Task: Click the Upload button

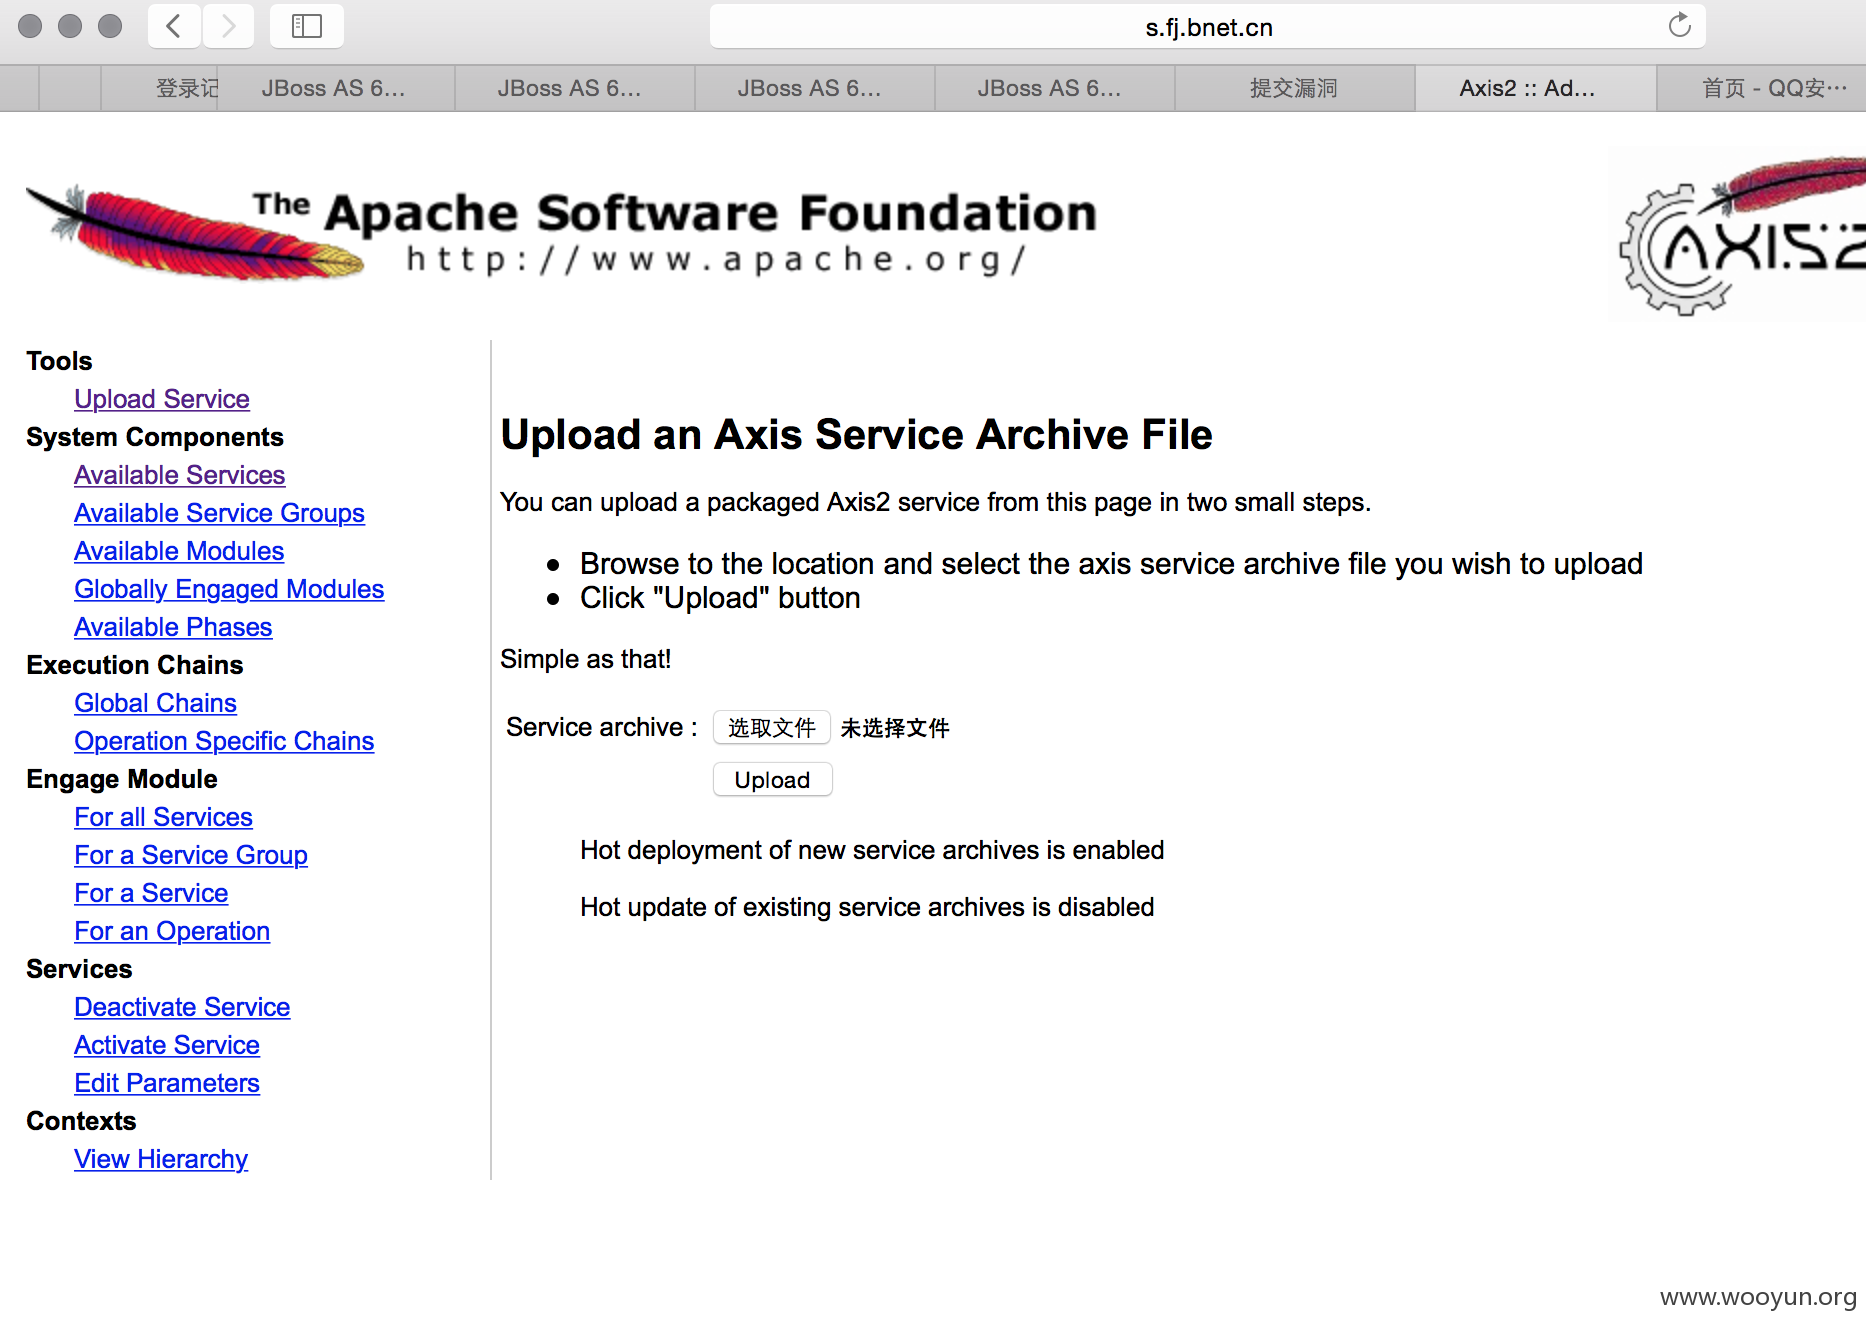Action: [772, 779]
